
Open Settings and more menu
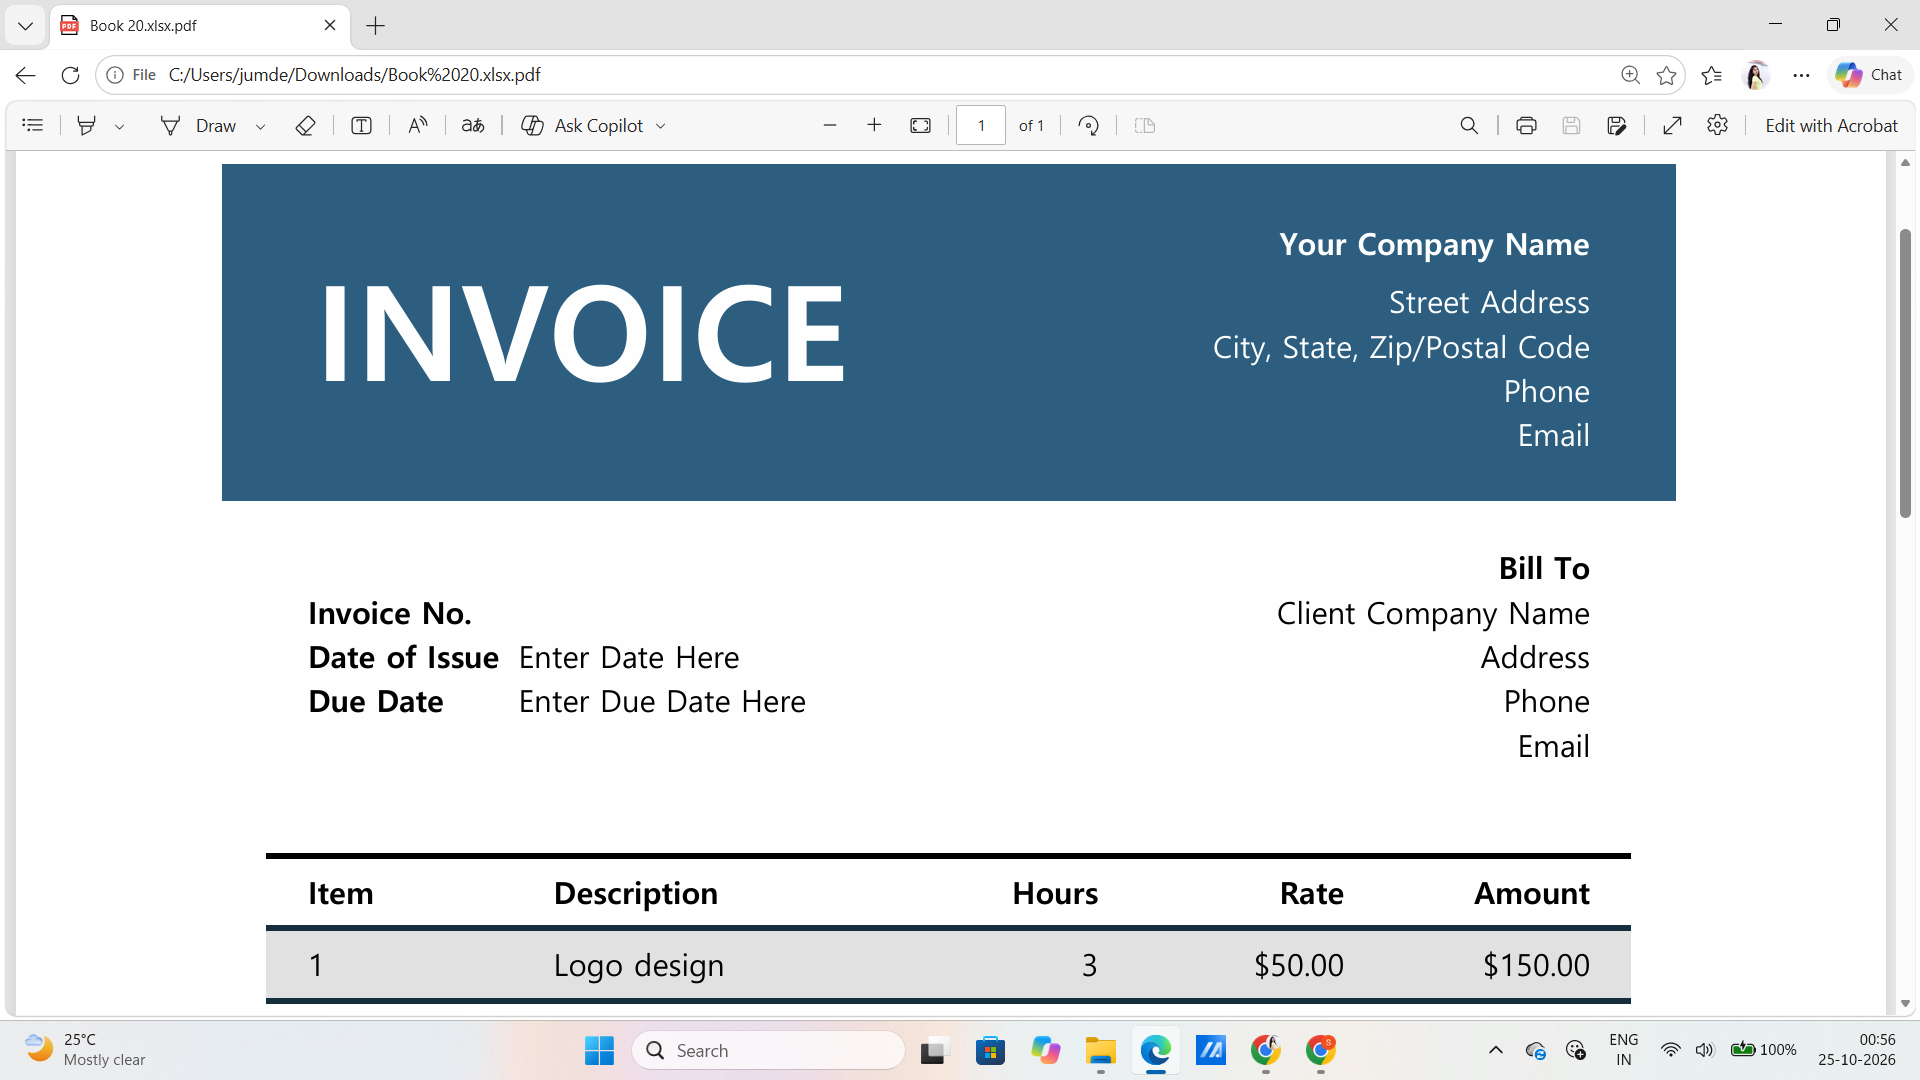click(x=1802, y=75)
